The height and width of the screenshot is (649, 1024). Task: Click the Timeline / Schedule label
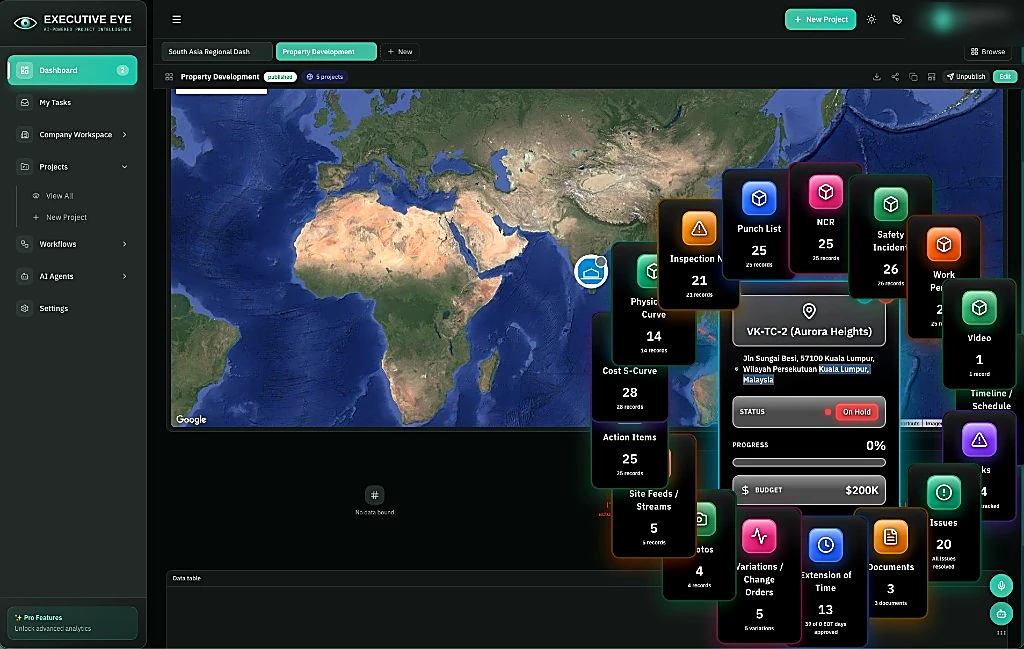coord(991,400)
